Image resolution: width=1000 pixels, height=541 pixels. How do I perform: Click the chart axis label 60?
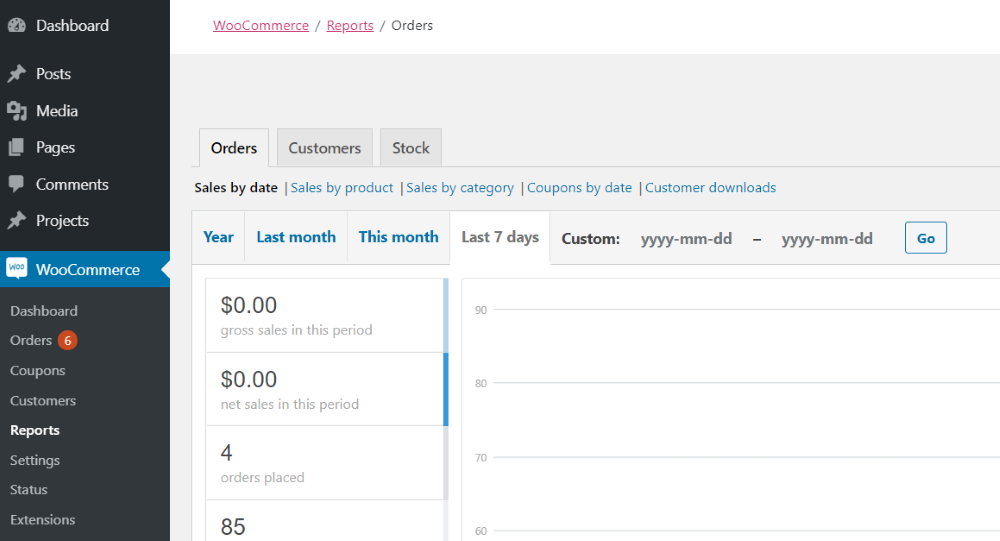[481, 531]
